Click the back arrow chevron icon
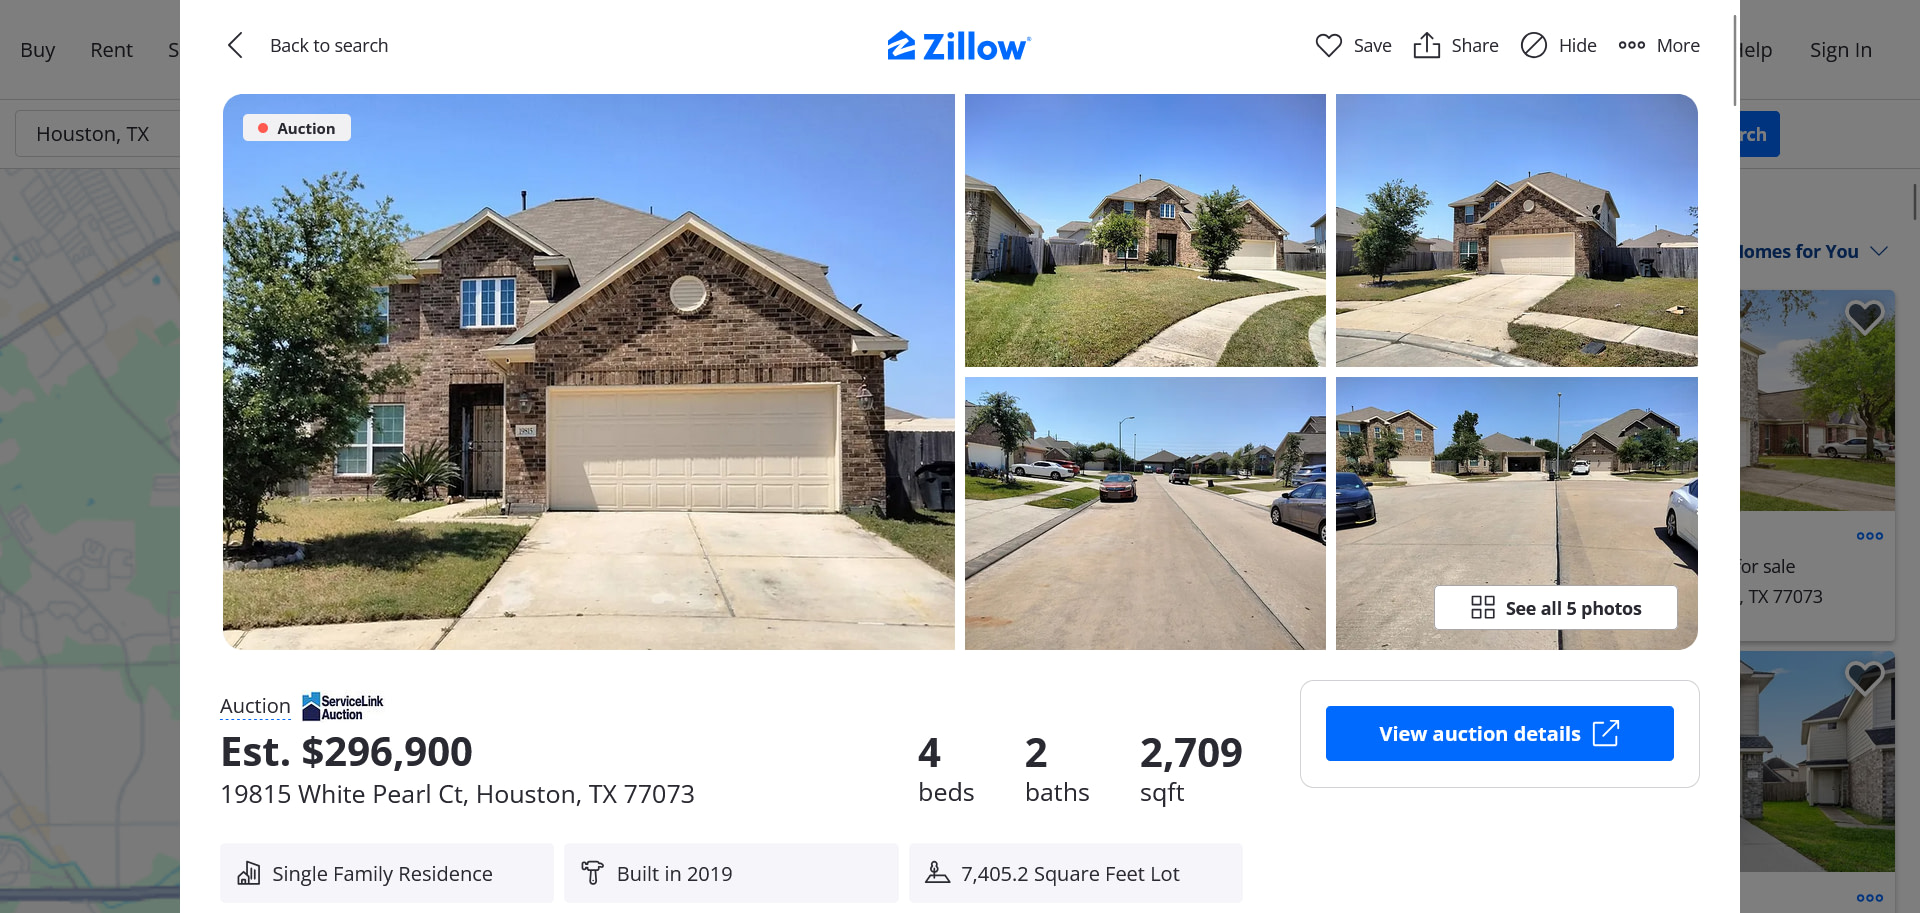 [x=235, y=45]
